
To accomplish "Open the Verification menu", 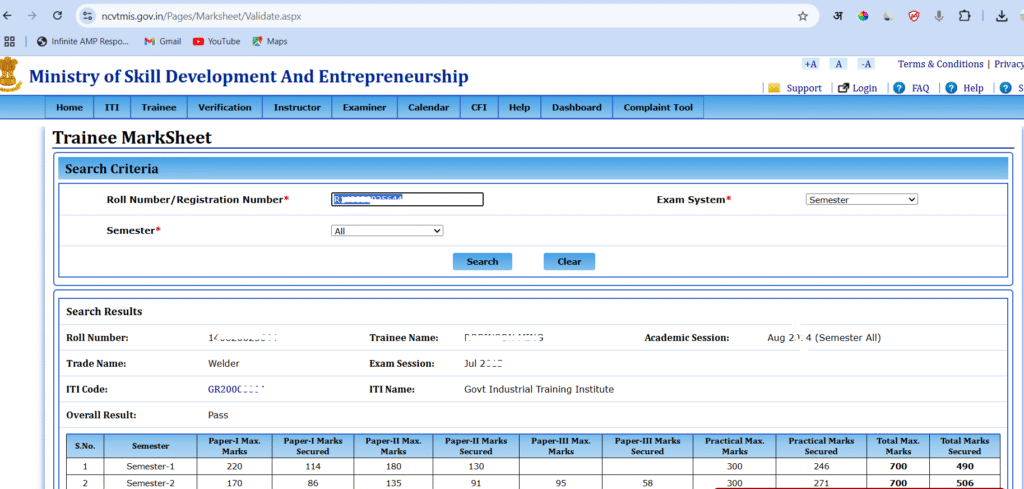I will click(225, 108).
